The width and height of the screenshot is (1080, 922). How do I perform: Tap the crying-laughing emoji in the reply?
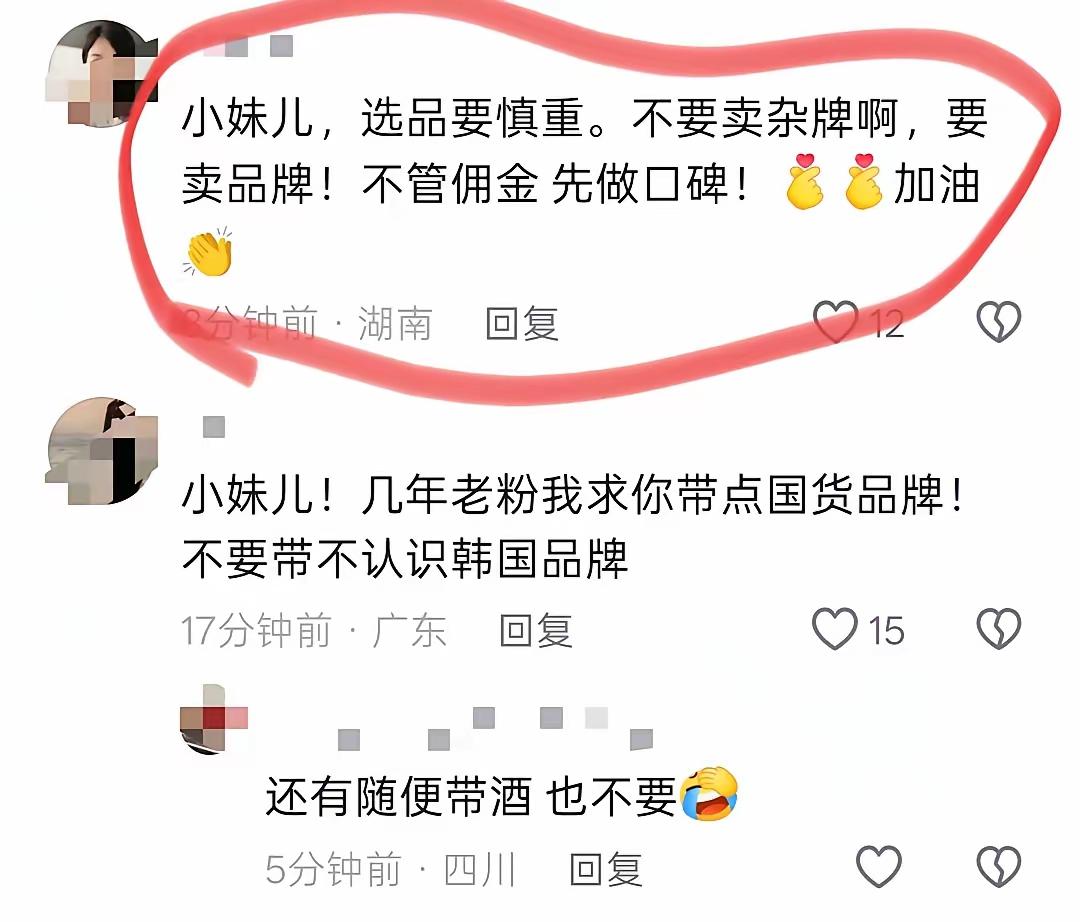(x=709, y=793)
